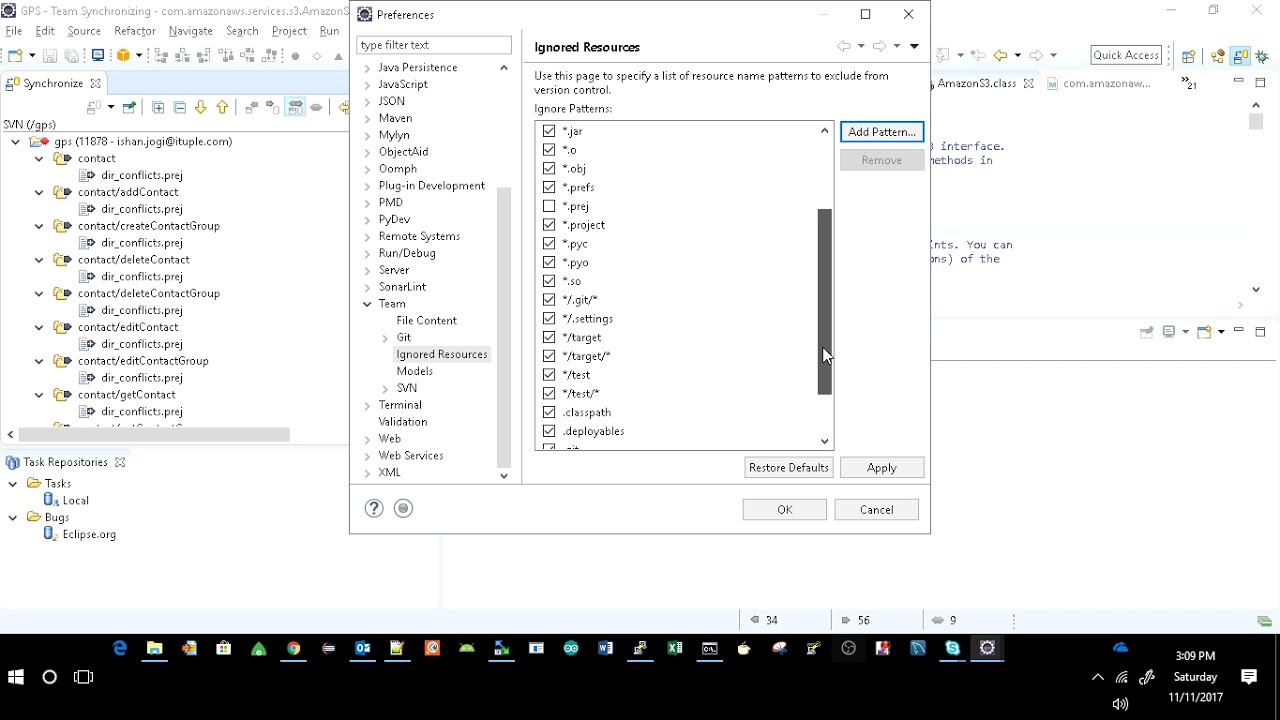Click Expand All icon in Synchronize view
Screen dimensions: 1280x720
click(x=158, y=107)
